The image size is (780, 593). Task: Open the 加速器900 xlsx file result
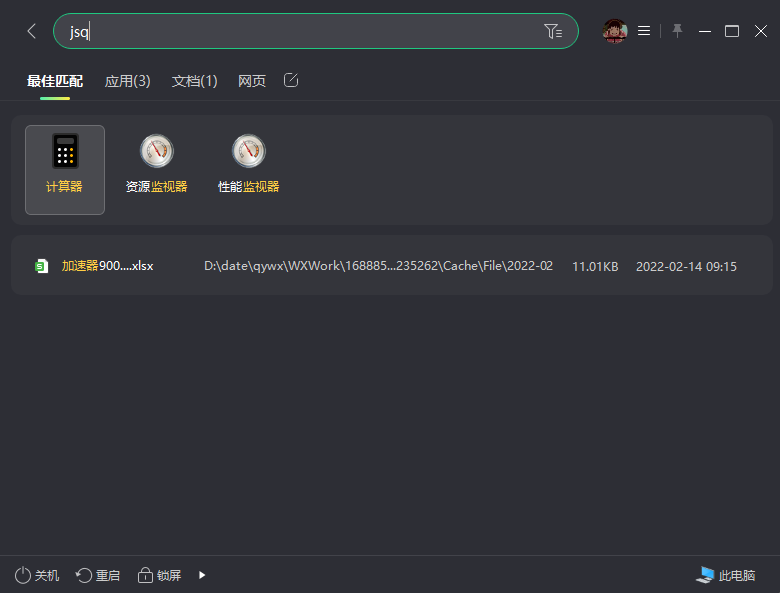(107, 266)
